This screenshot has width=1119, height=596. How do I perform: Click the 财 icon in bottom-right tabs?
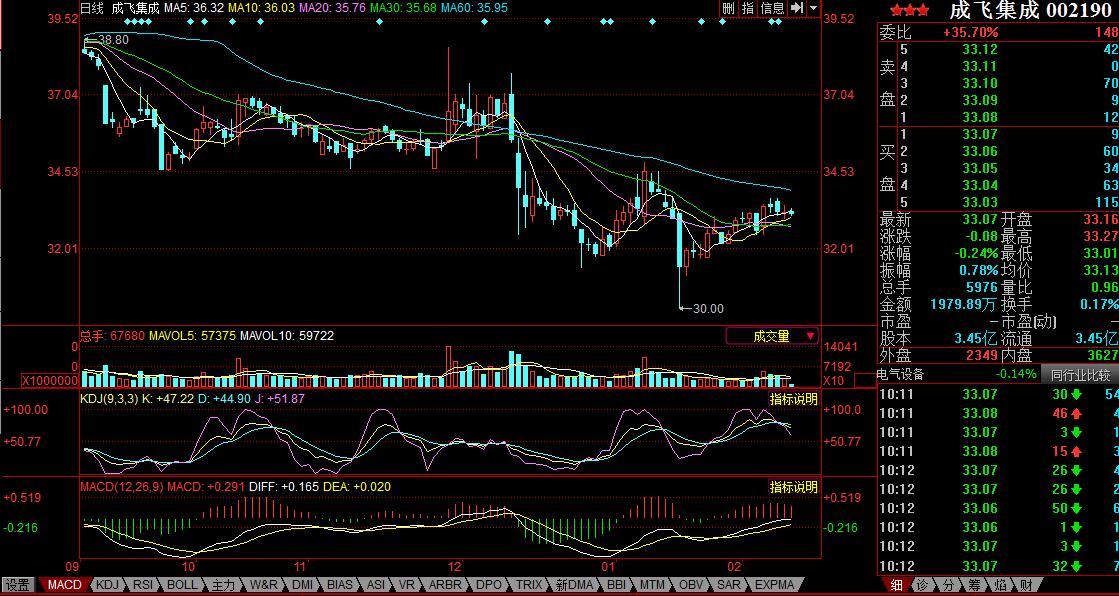(1024, 585)
